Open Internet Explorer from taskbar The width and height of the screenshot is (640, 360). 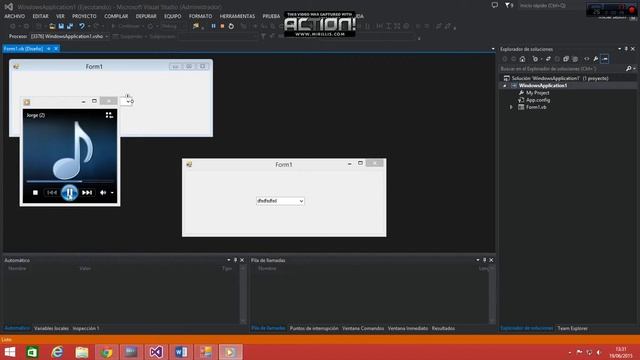[x=57, y=352]
